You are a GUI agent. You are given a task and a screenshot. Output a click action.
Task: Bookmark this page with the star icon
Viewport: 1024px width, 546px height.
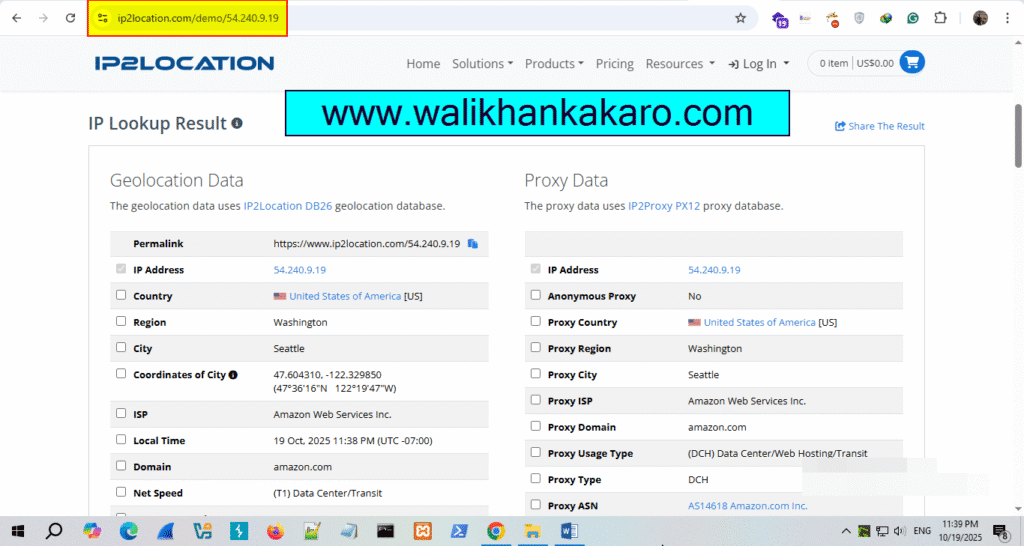[740, 18]
